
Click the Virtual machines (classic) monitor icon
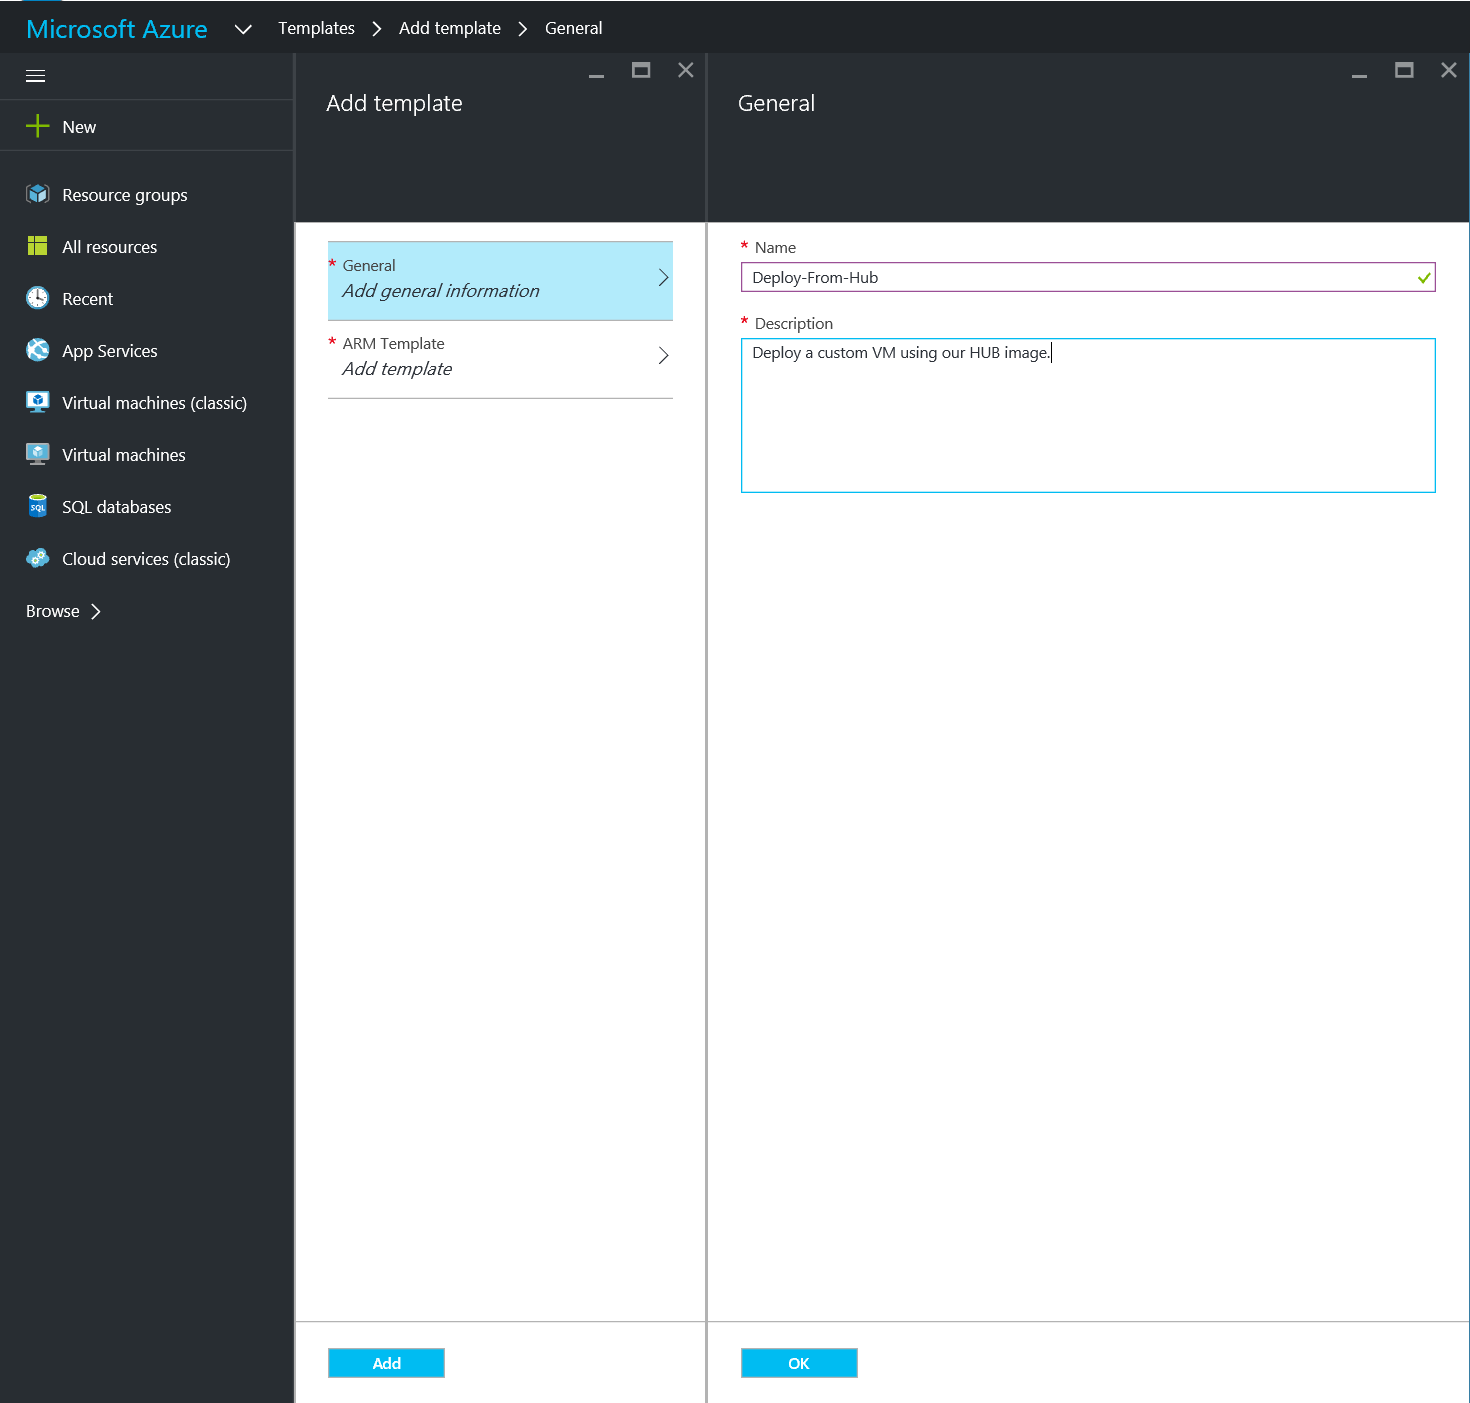pyautogui.click(x=38, y=402)
